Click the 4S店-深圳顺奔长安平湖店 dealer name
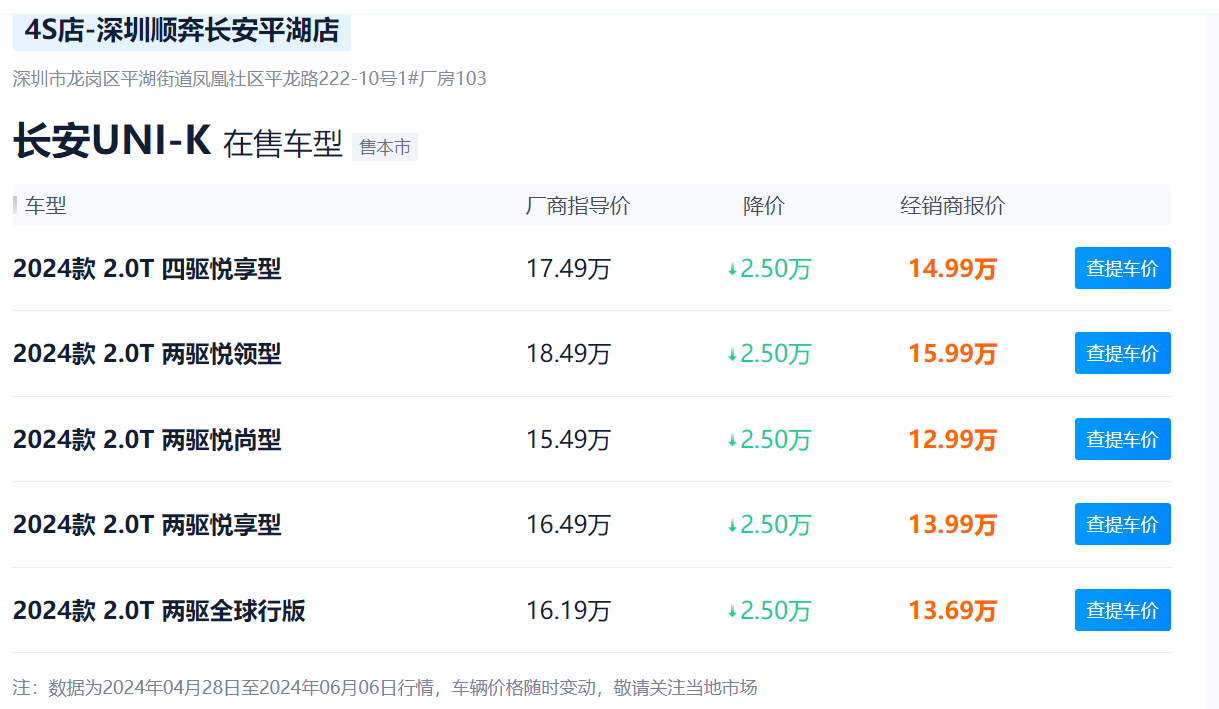The width and height of the screenshot is (1219, 709). coord(182,31)
